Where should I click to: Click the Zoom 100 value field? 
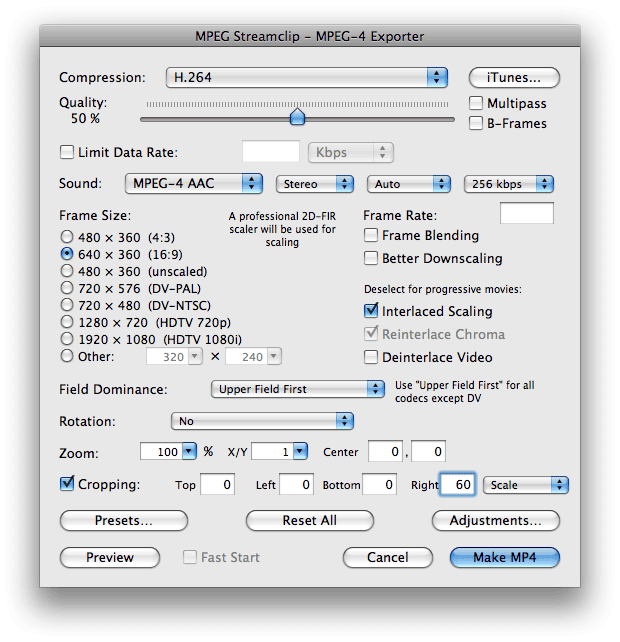coord(161,451)
